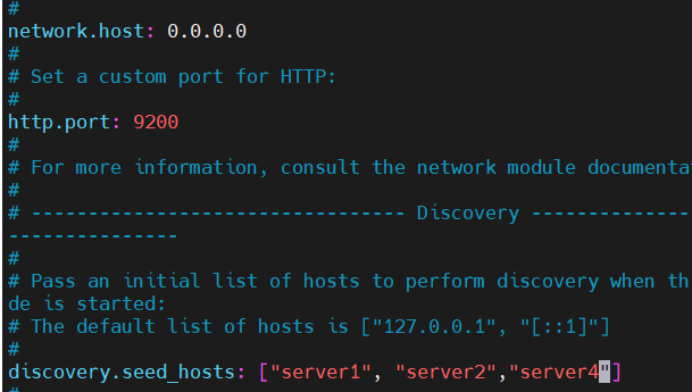Select the 0.0.0.0 host value
Screen dimensions: 692x392
207,31
